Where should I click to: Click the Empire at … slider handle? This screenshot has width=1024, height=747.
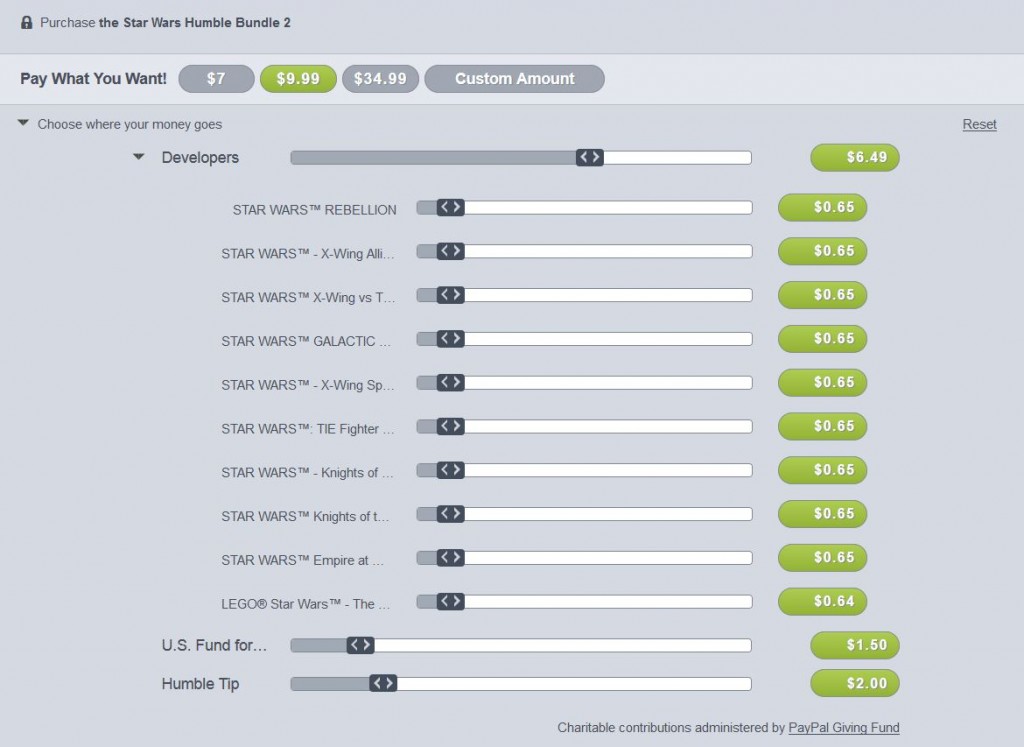(451, 558)
